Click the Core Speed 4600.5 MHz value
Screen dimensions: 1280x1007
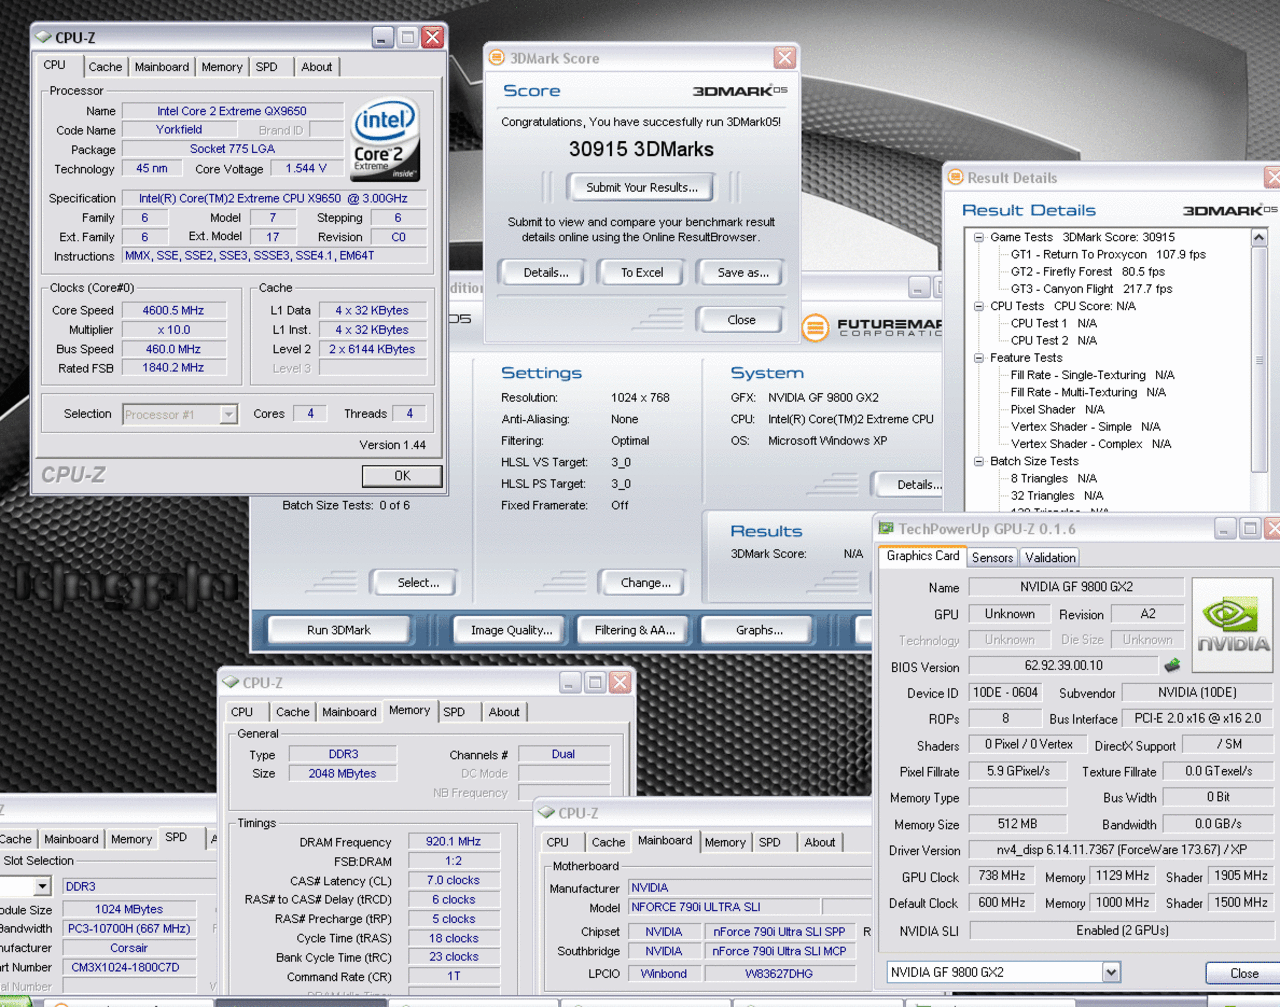coord(173,311)
